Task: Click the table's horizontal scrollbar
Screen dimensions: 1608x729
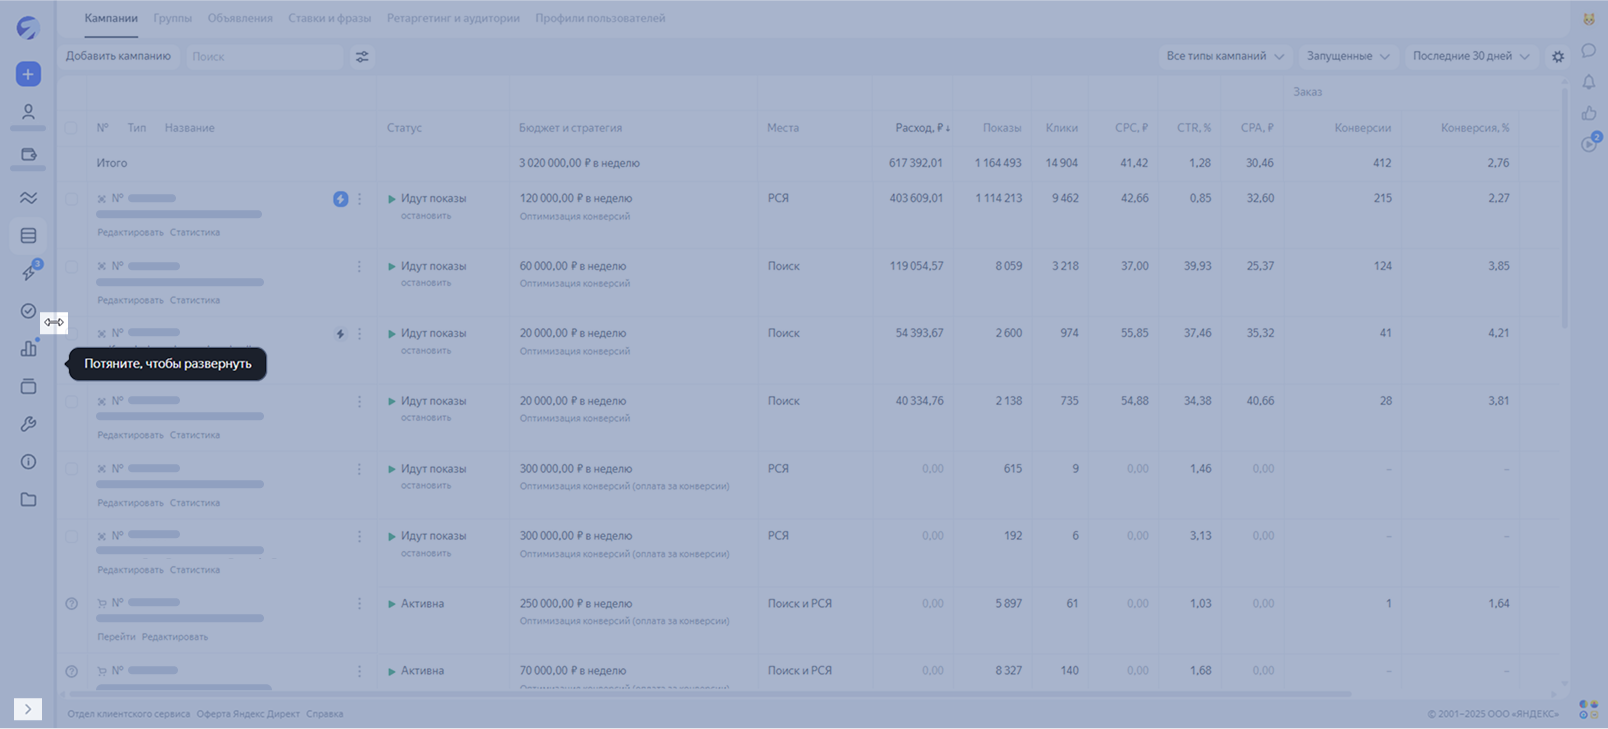Action: coord(710,694)
